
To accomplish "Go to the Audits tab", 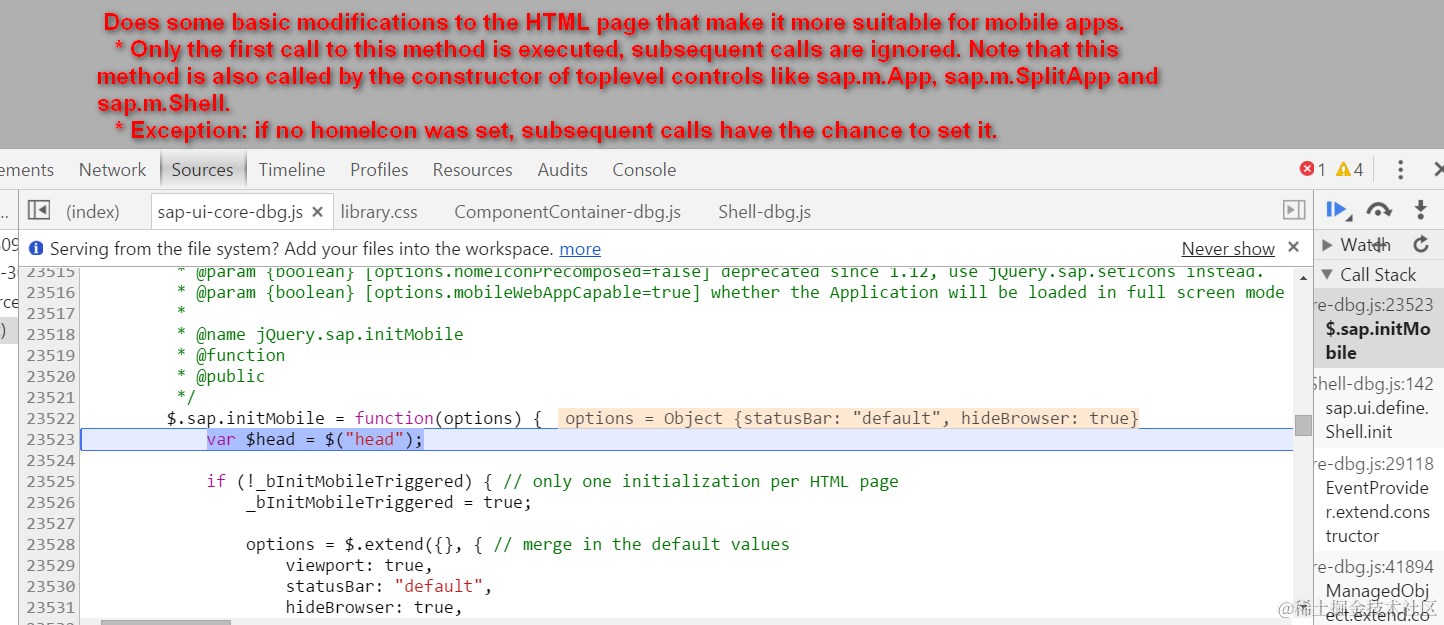I will point(563,170).
